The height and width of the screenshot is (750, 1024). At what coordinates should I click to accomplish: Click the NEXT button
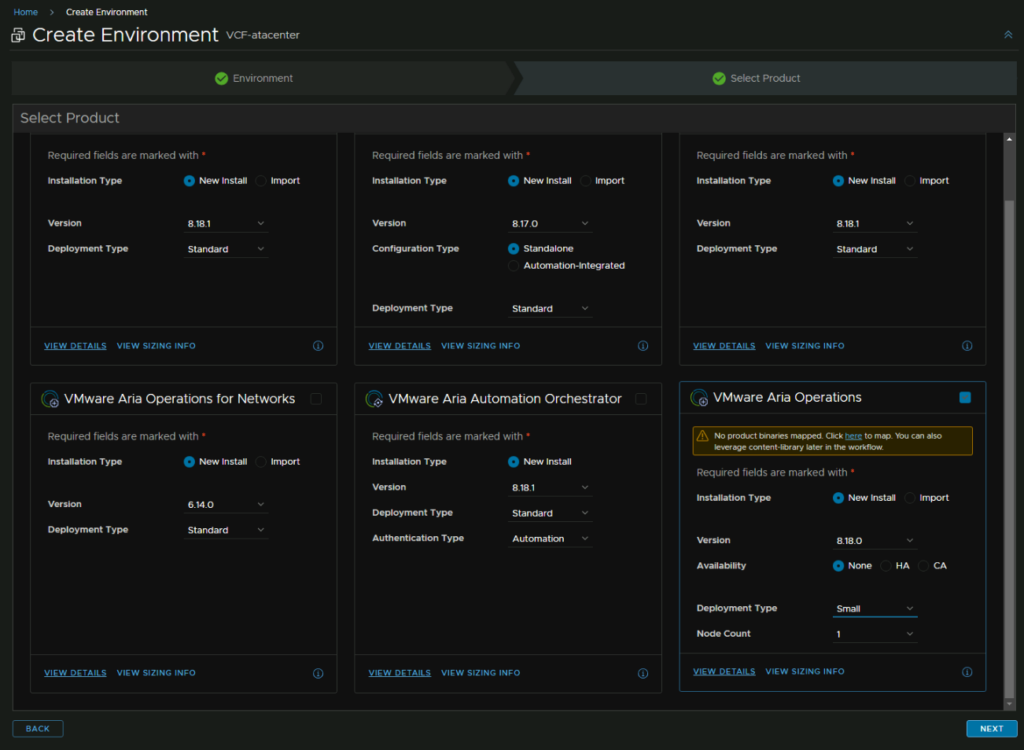coord(991,729)
